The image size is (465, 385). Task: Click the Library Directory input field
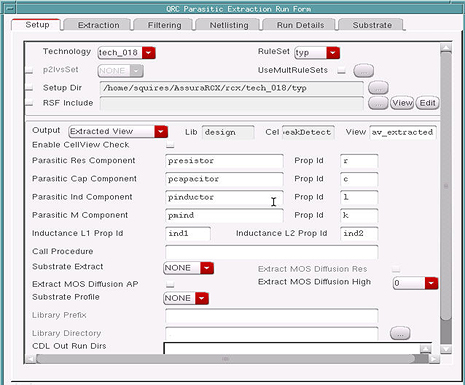[272, 333]
